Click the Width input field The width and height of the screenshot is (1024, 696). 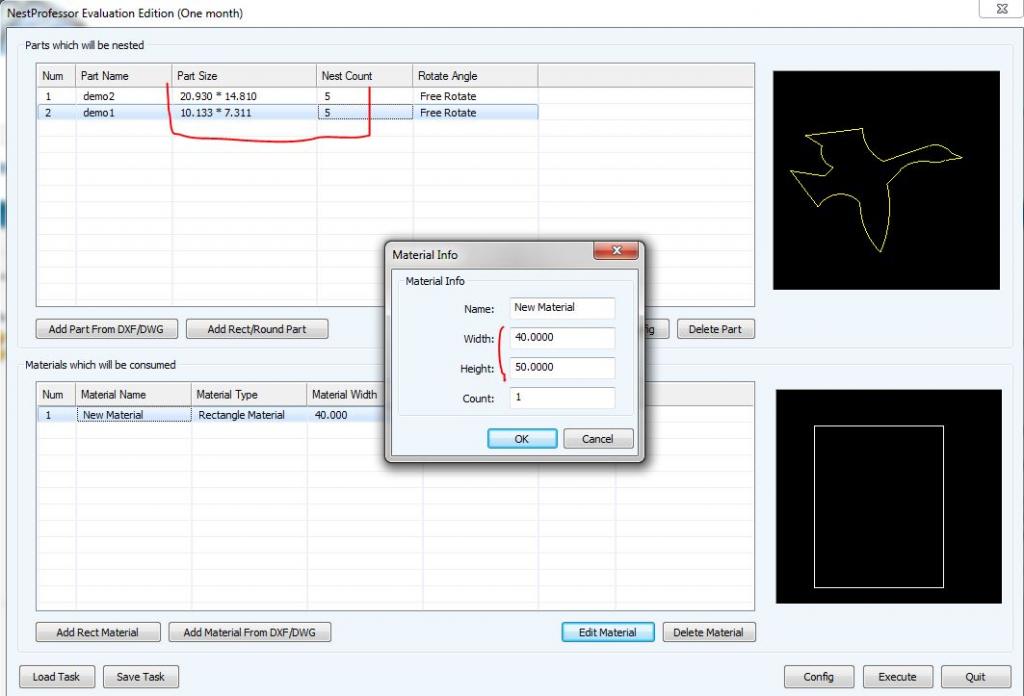[562, 338]
